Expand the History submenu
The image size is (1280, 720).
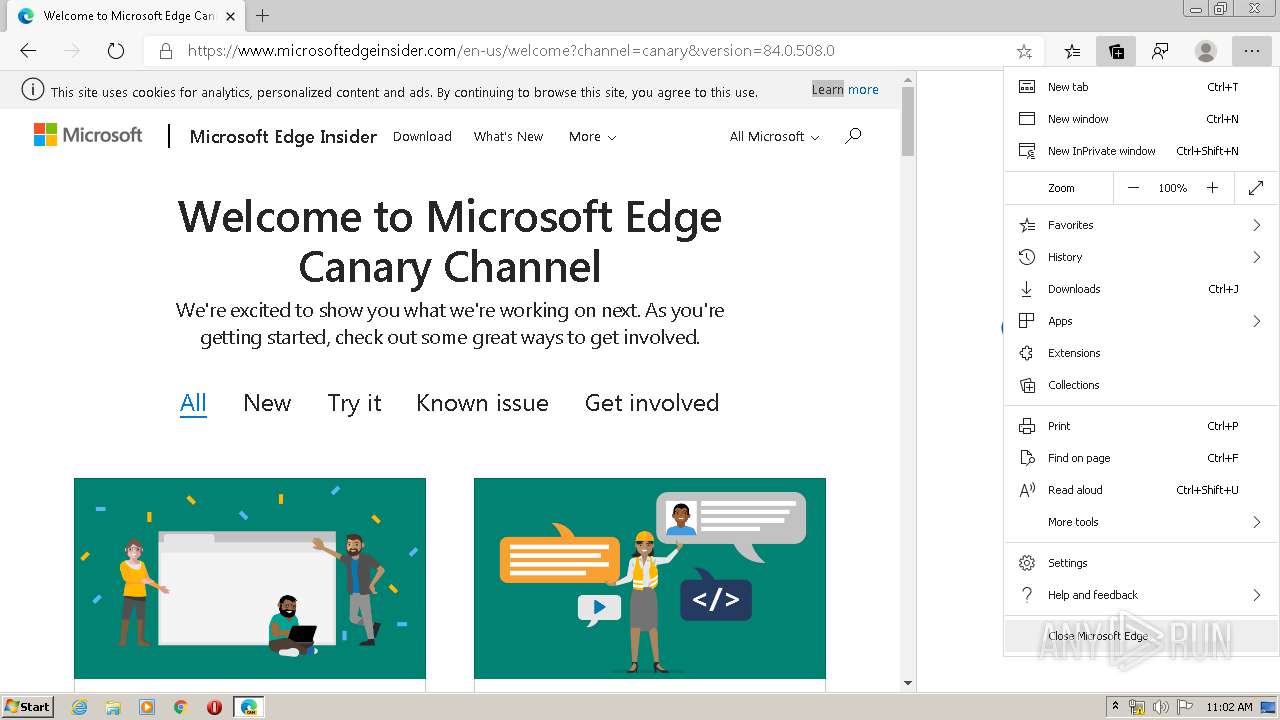1142,257
